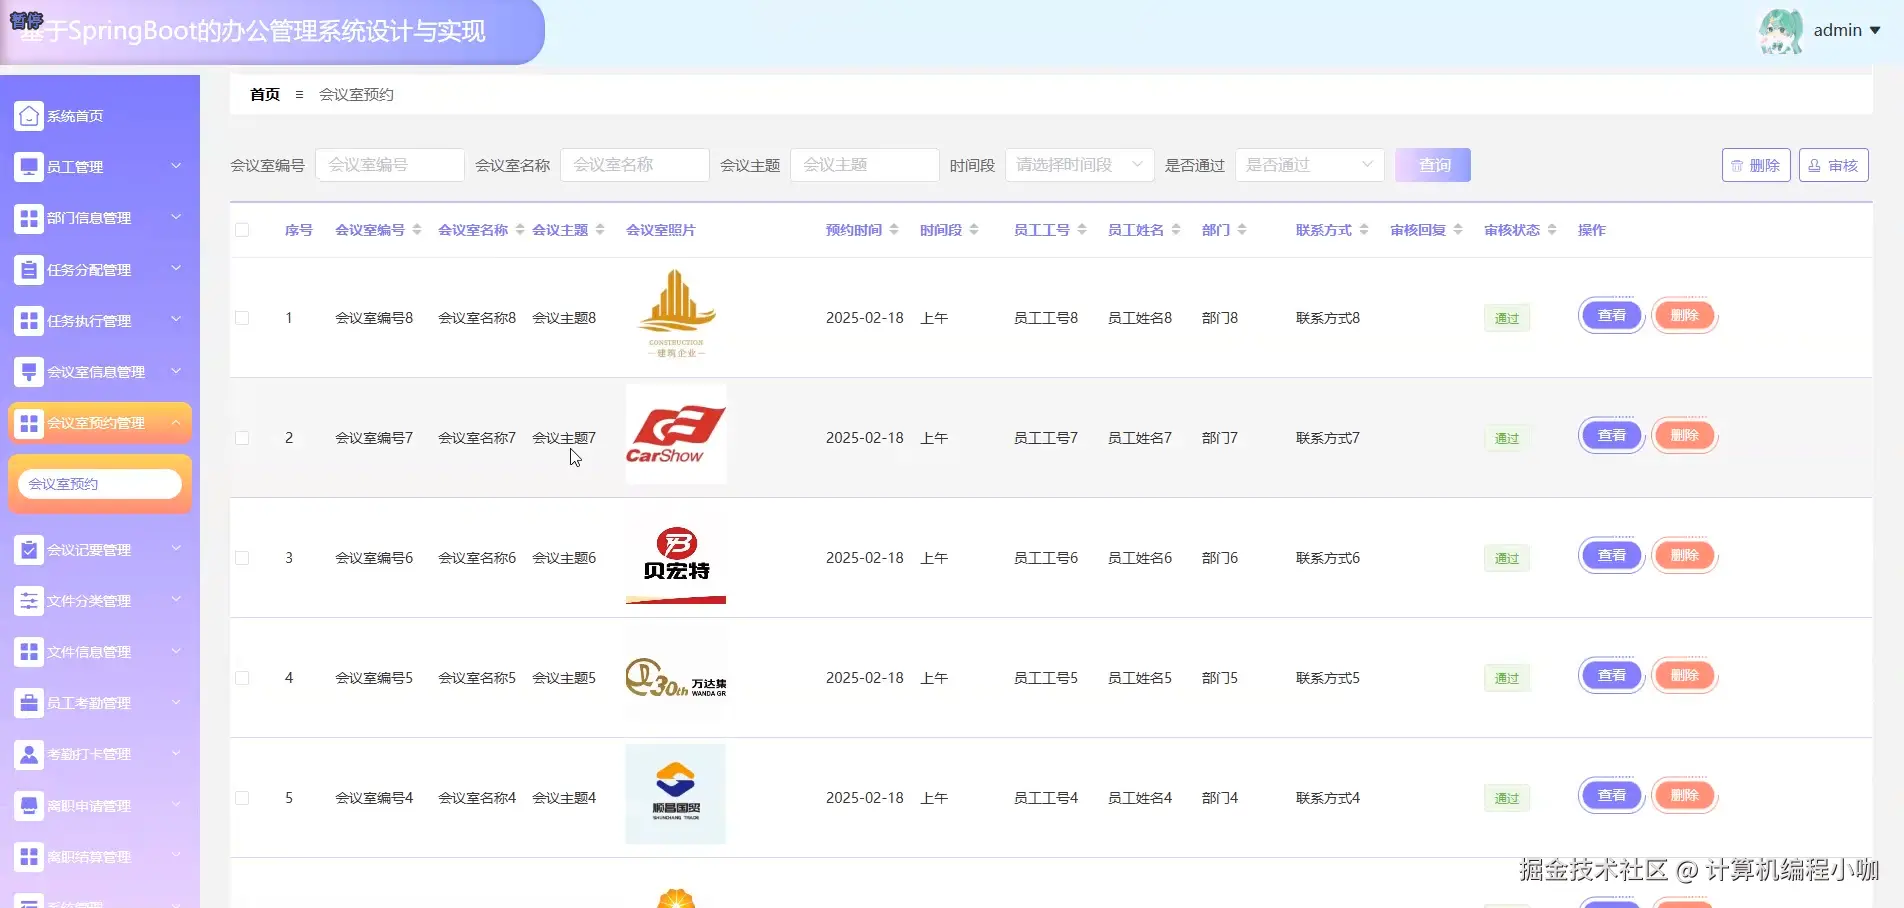
Task: Sort by 会议主题 column arrows
Action: 600,230
